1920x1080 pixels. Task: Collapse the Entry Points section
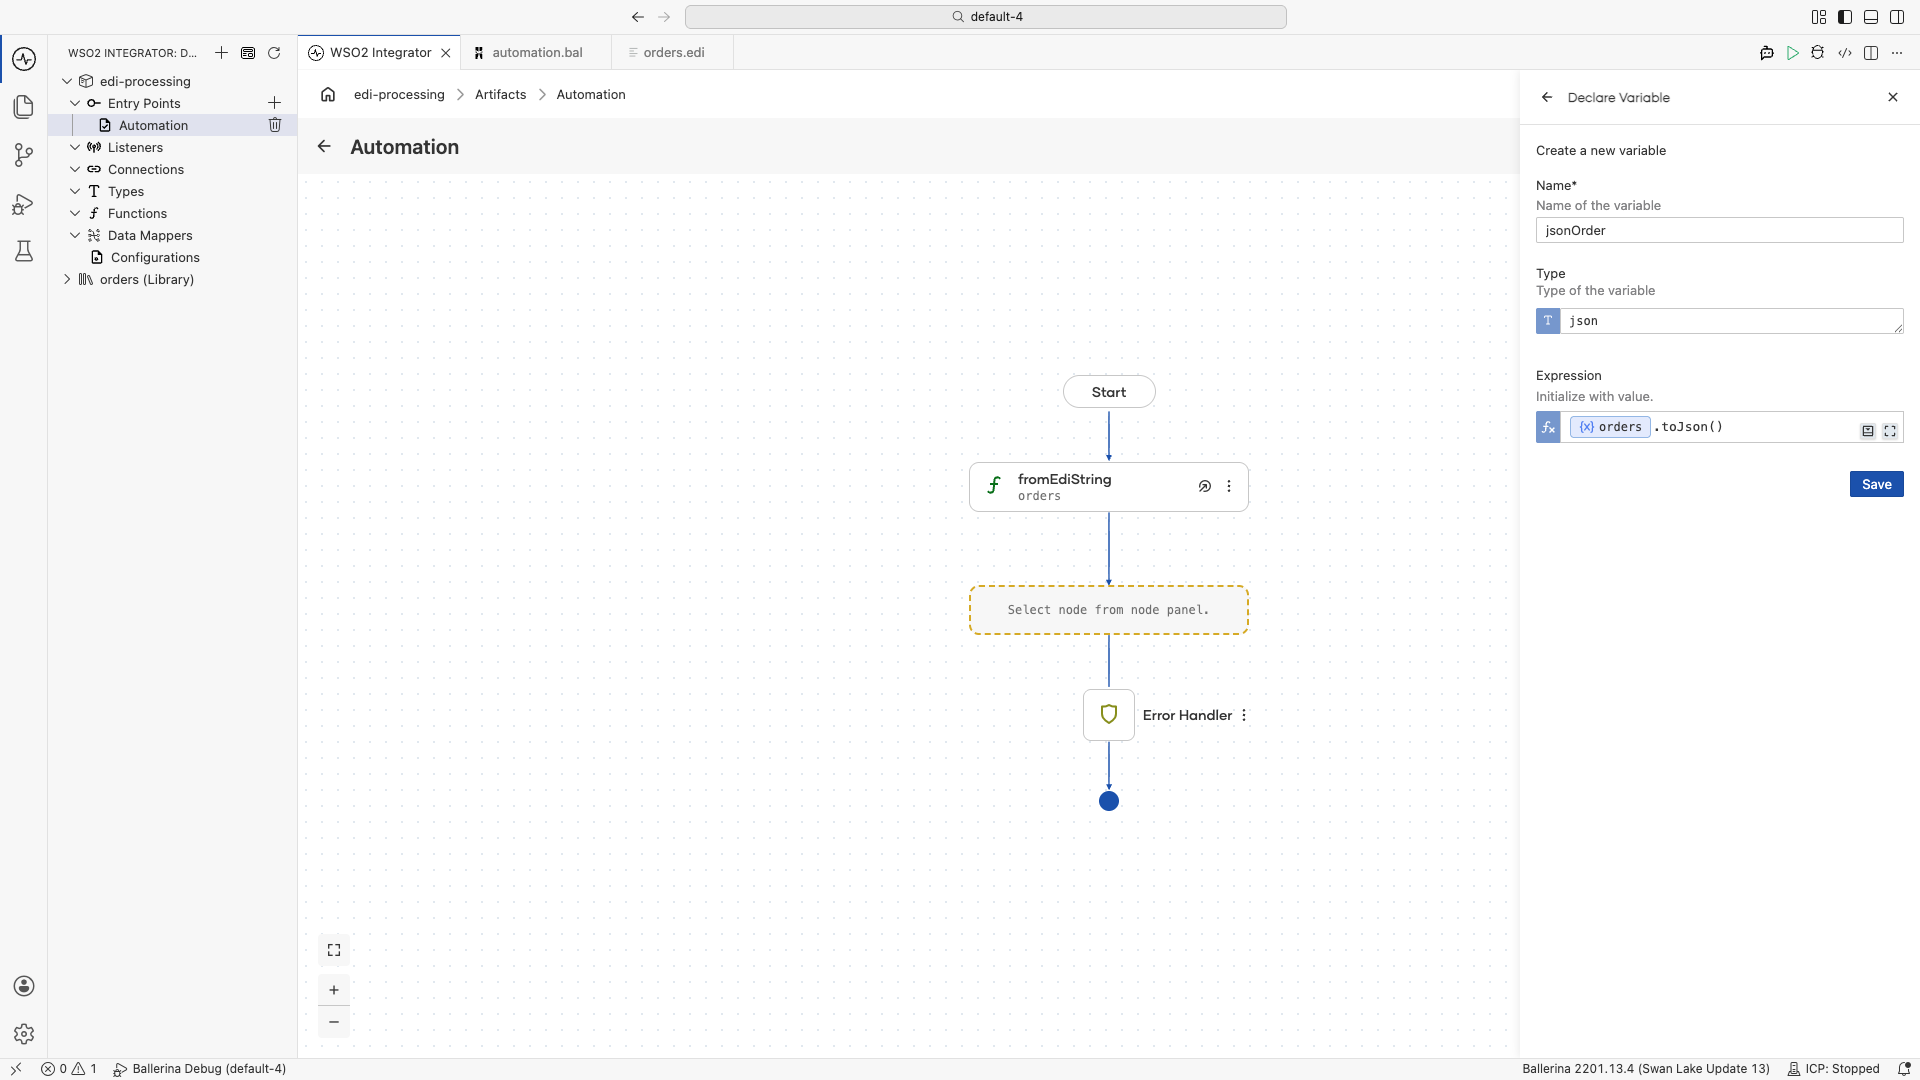75,103
